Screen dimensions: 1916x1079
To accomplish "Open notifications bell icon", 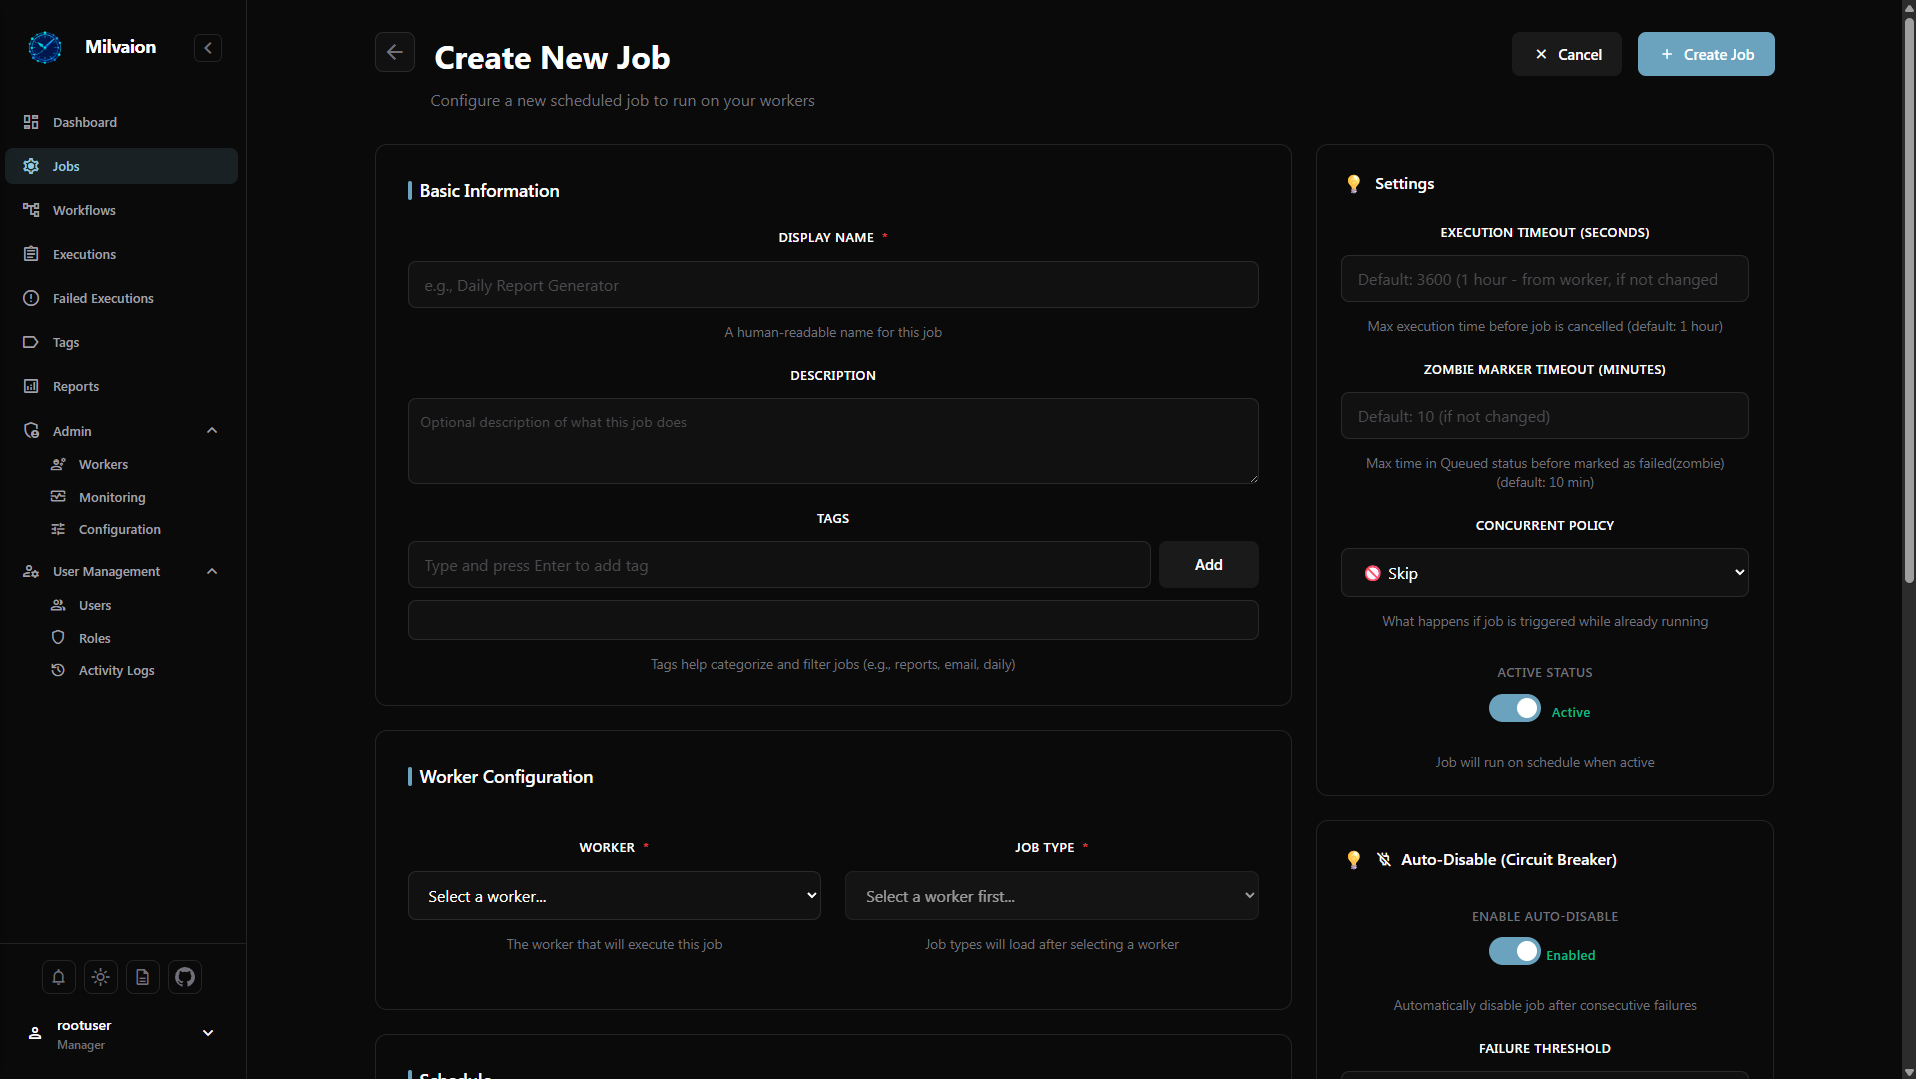I will 59,977.
